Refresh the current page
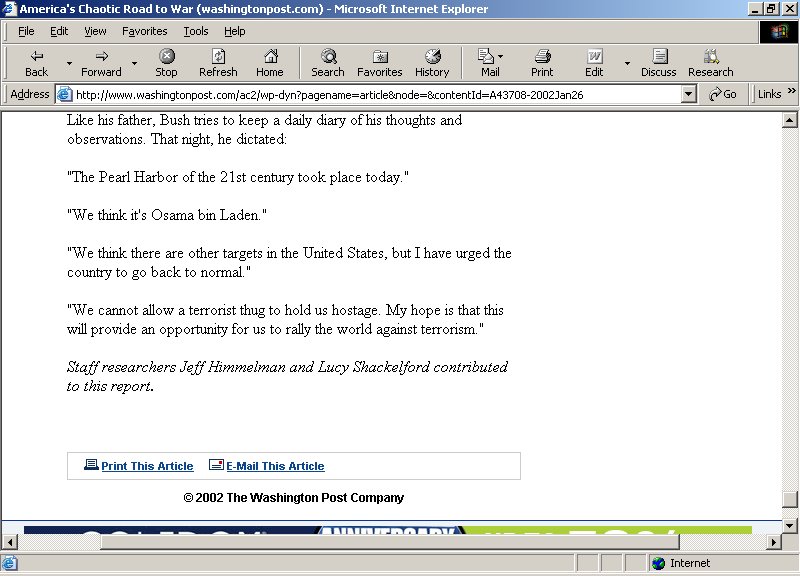The width and height of the screenshot is (800, 576). (218, 63)
